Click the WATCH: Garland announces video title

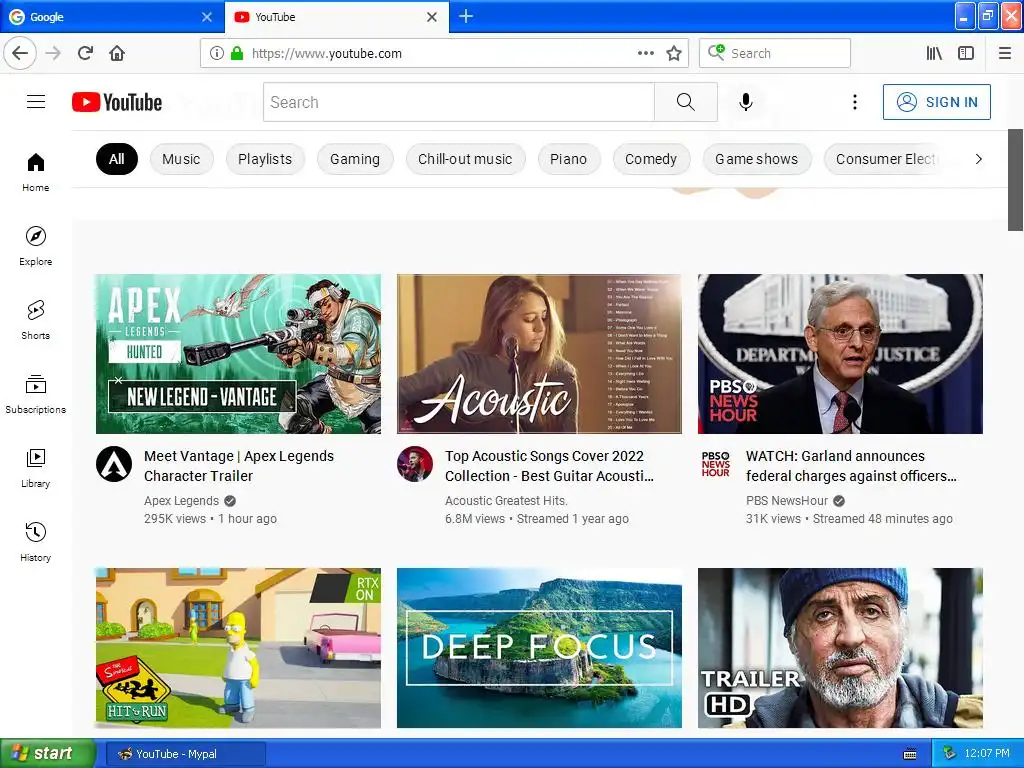point(852,466)
